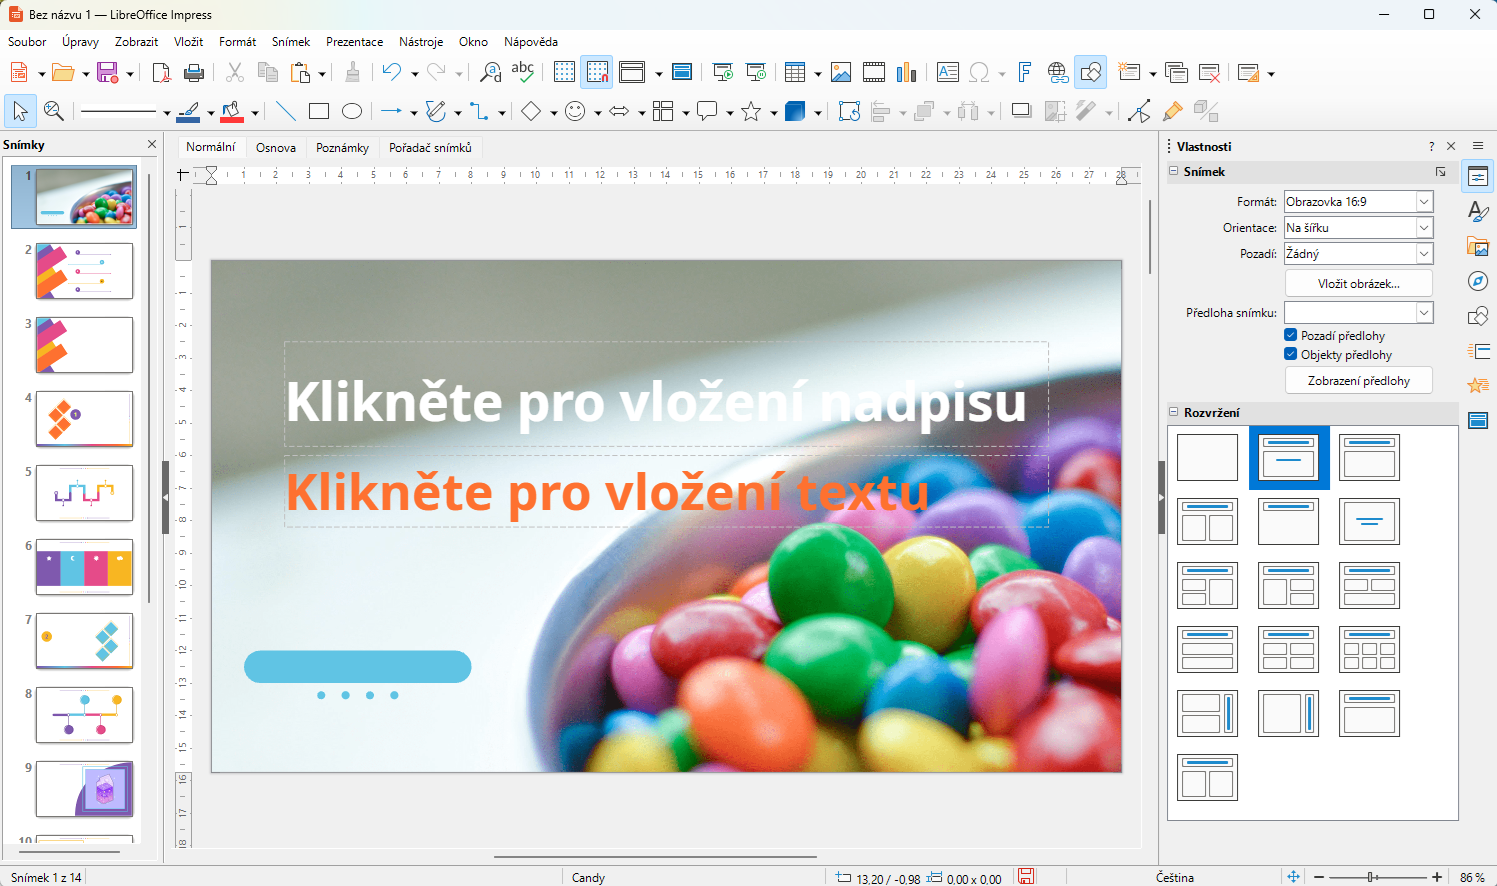
Task: Switch to the Osnova view tab
Action: pyautogui.click(x=276, y=147)
